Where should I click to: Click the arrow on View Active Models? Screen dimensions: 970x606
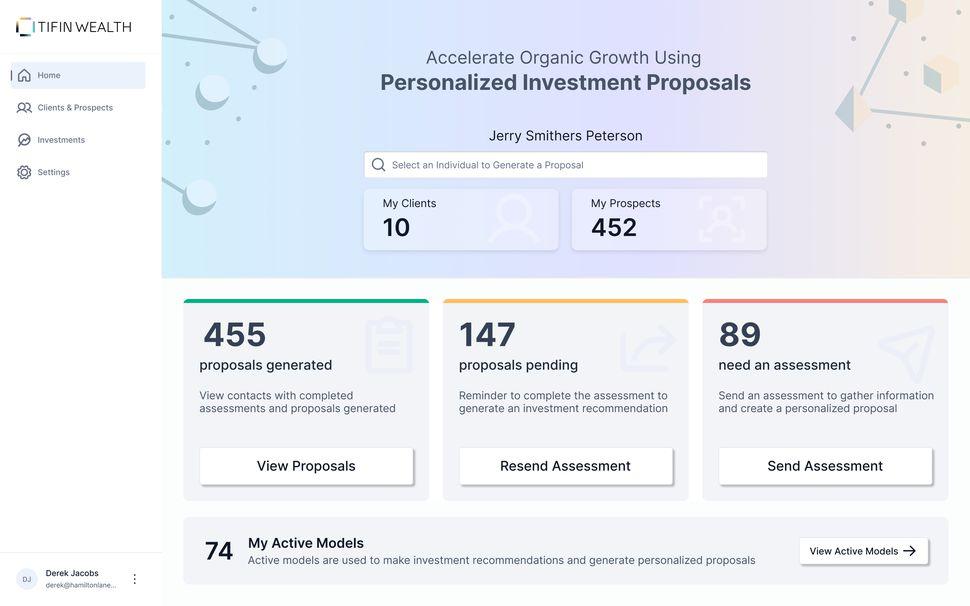click(x=909, y=551)
